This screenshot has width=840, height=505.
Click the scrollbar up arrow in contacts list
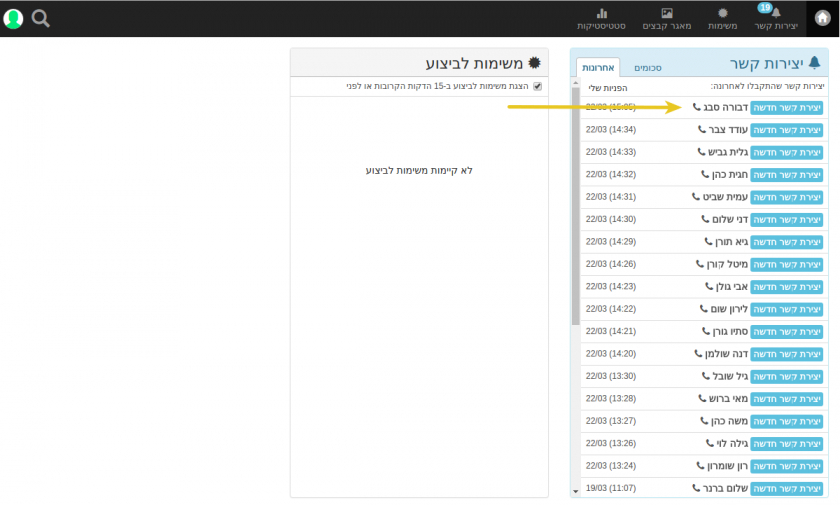[x=575, y=83]
